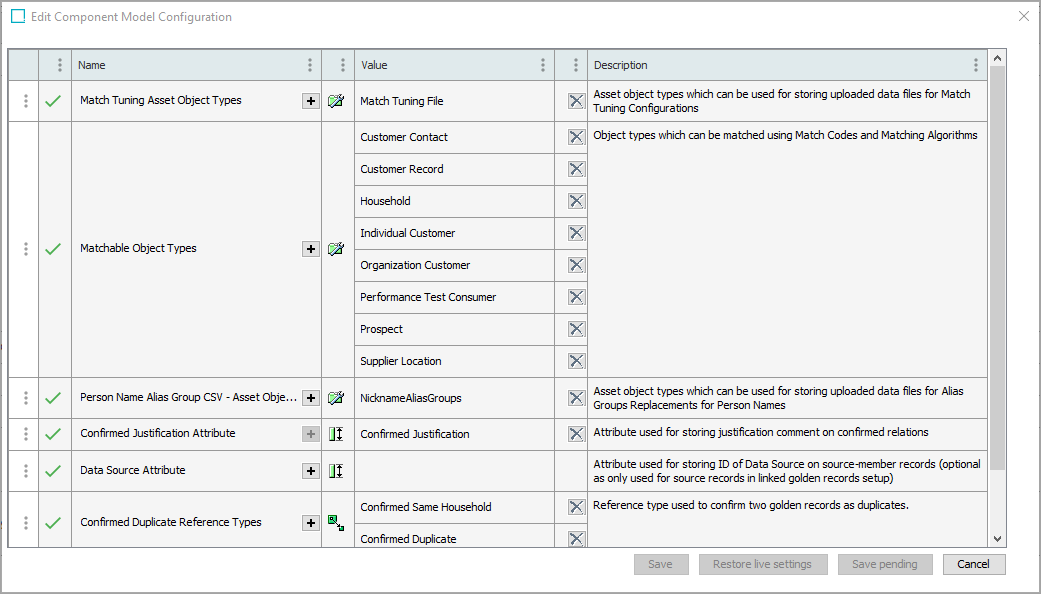The image size is (1041, 594).
Task: Add value to Matchable Object Types
Action: pos(311,249)
